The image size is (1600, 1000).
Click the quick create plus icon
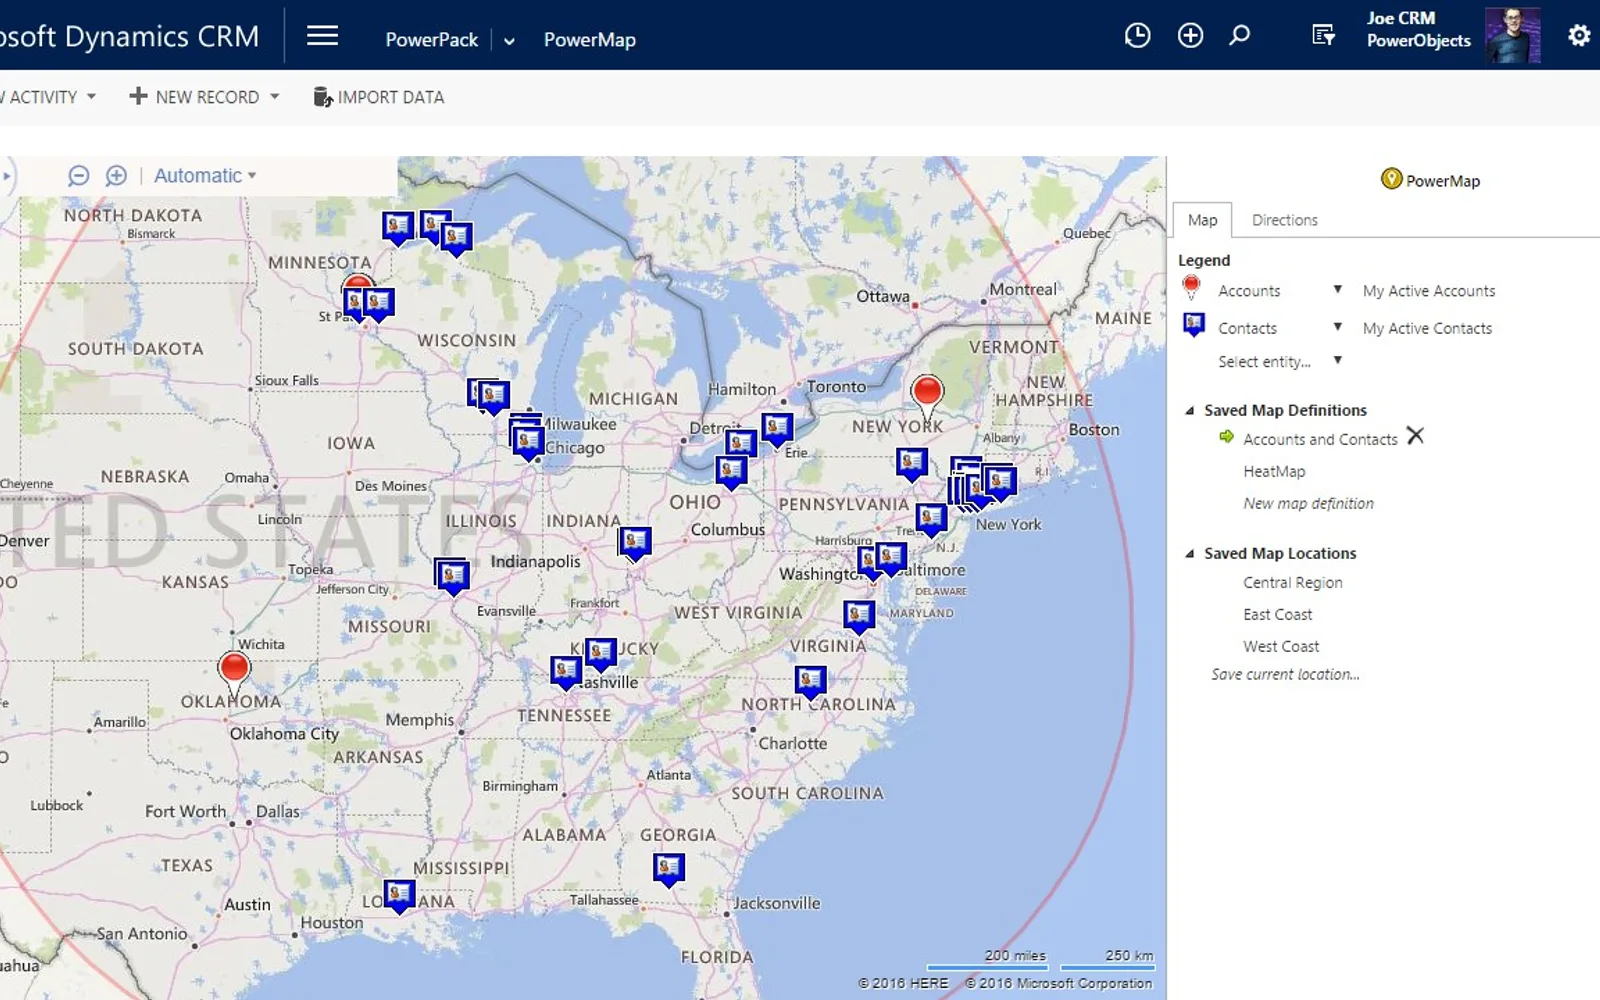(x=1190, y=36)
